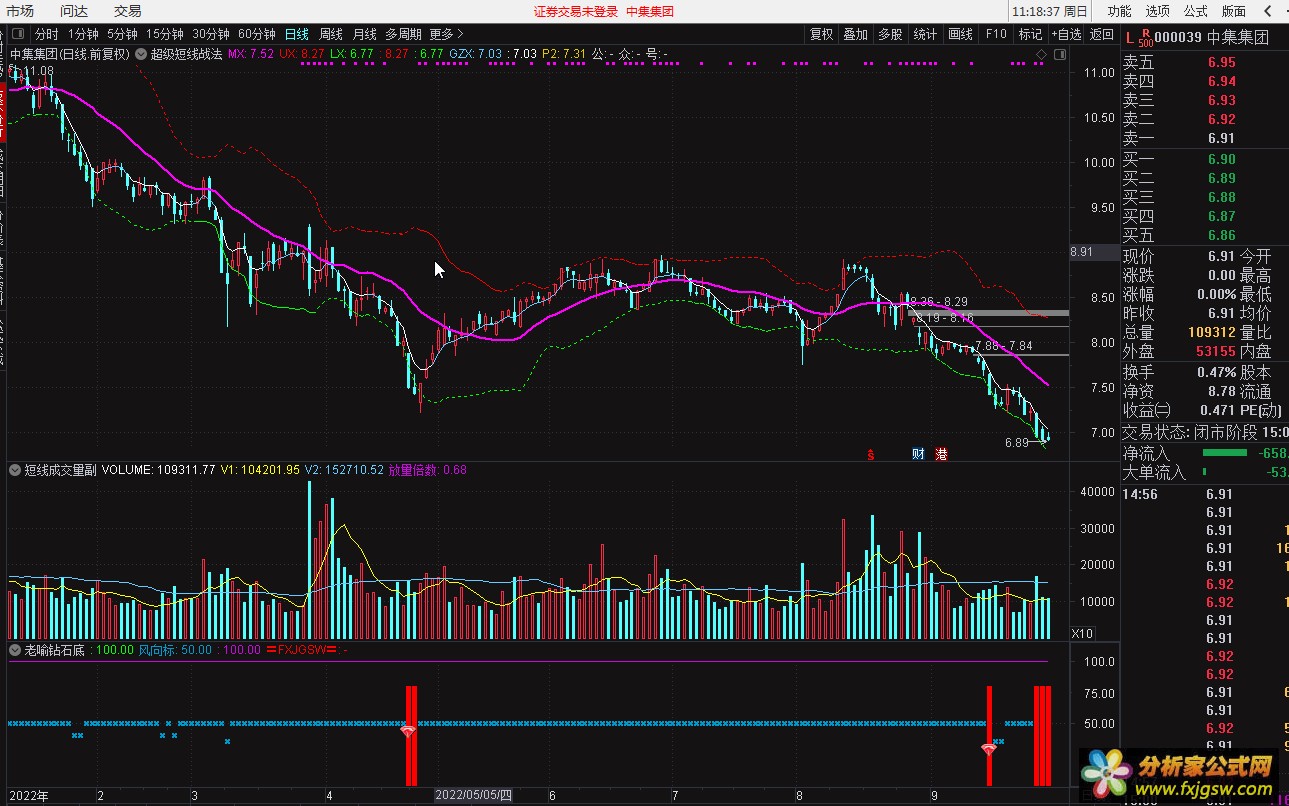Click the 复权 toolbar button
The height and width of the screenshot is (806, 1289).
[x=821, y=34]
